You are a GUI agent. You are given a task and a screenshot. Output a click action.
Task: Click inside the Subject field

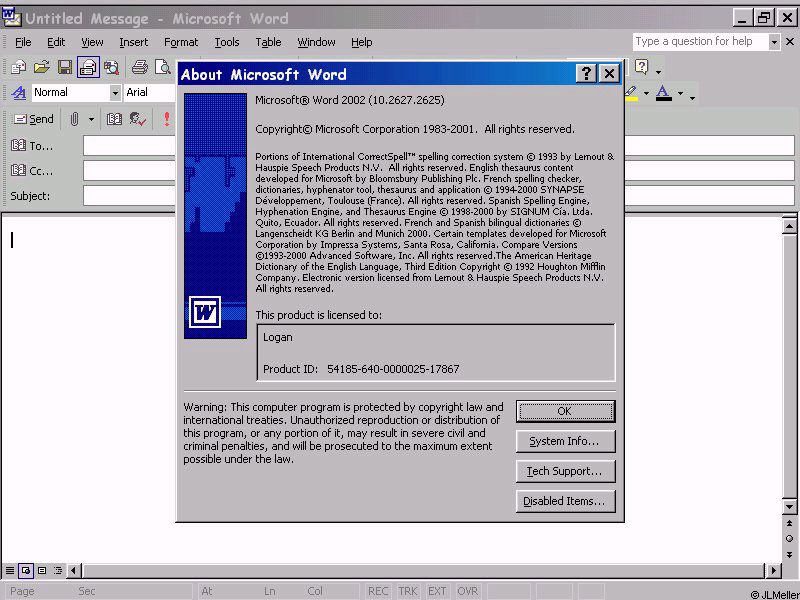(439, 195)
